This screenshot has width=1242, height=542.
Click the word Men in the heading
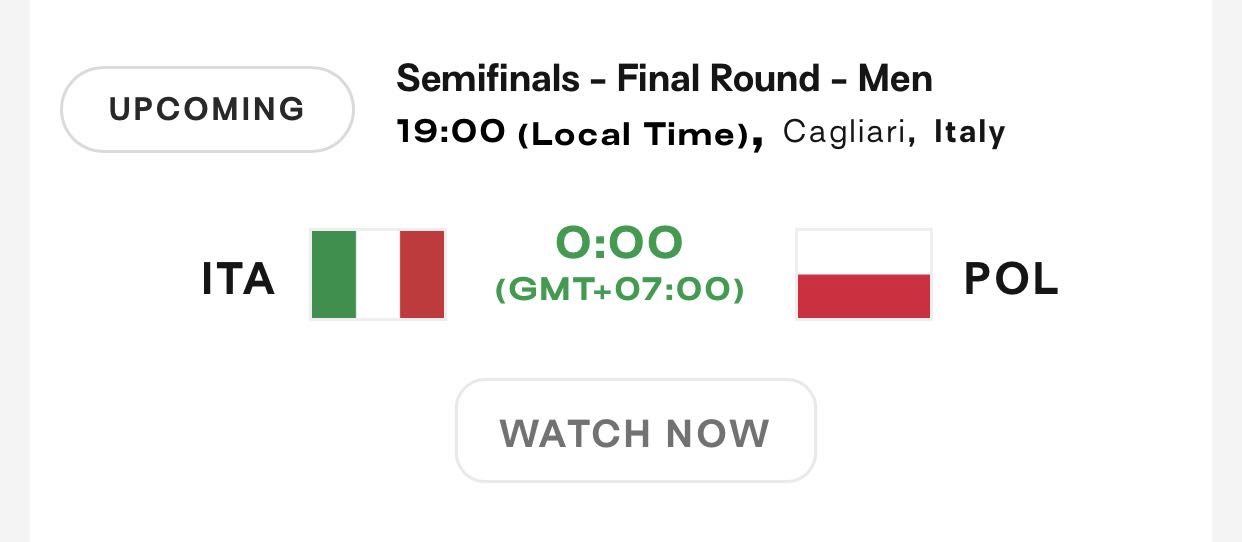895,78
